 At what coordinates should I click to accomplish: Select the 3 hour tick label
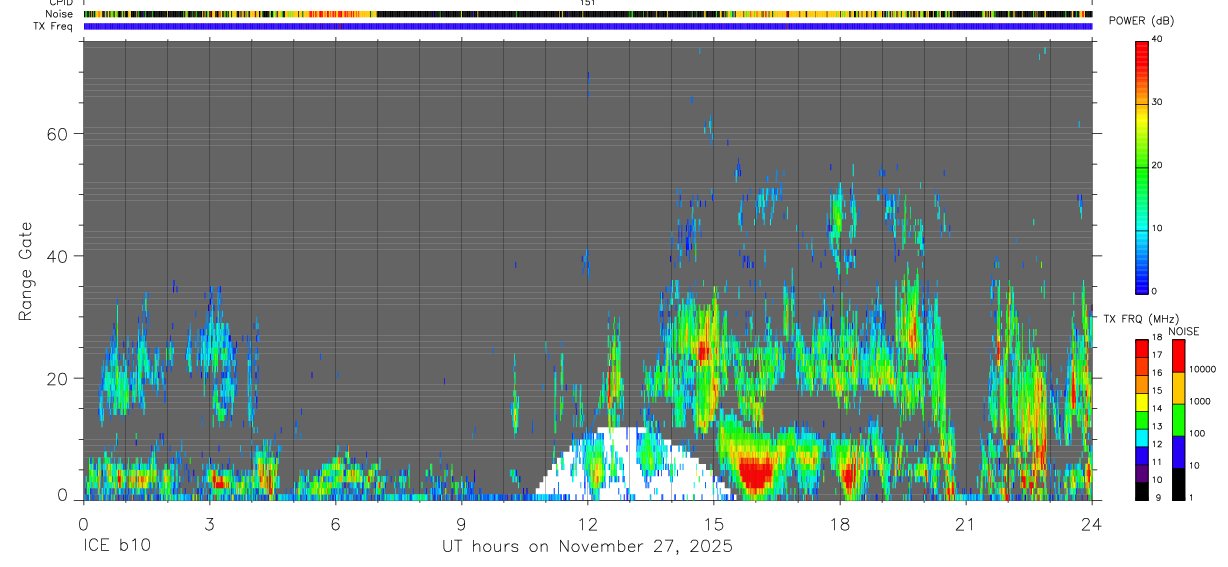point(209,524)
